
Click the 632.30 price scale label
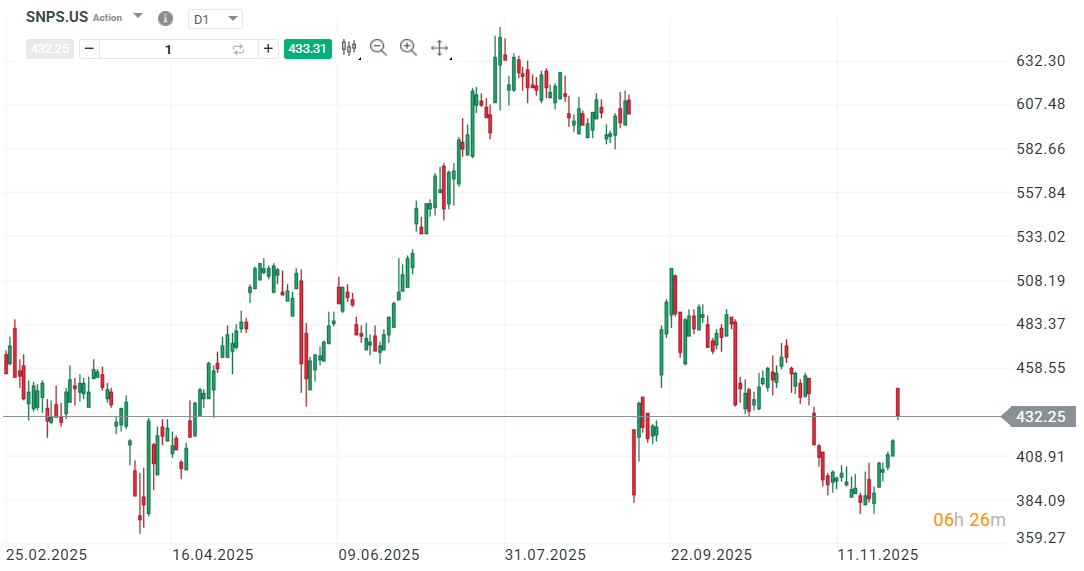[1040, 61]
